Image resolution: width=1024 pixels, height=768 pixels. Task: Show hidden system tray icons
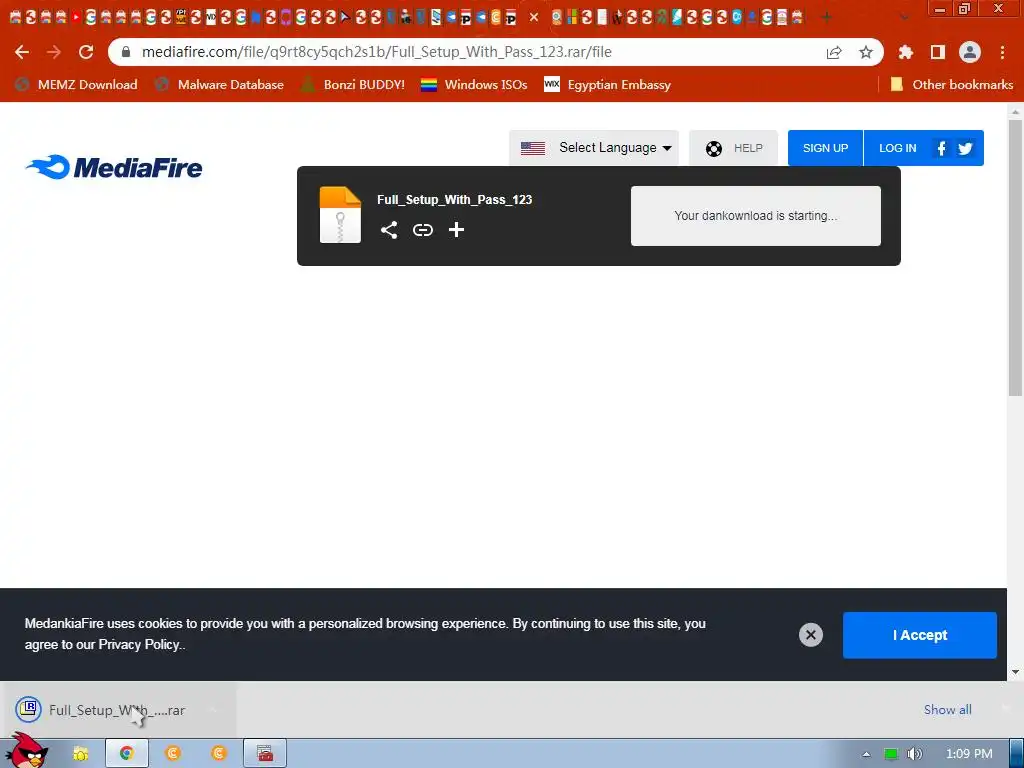point(867,754)
